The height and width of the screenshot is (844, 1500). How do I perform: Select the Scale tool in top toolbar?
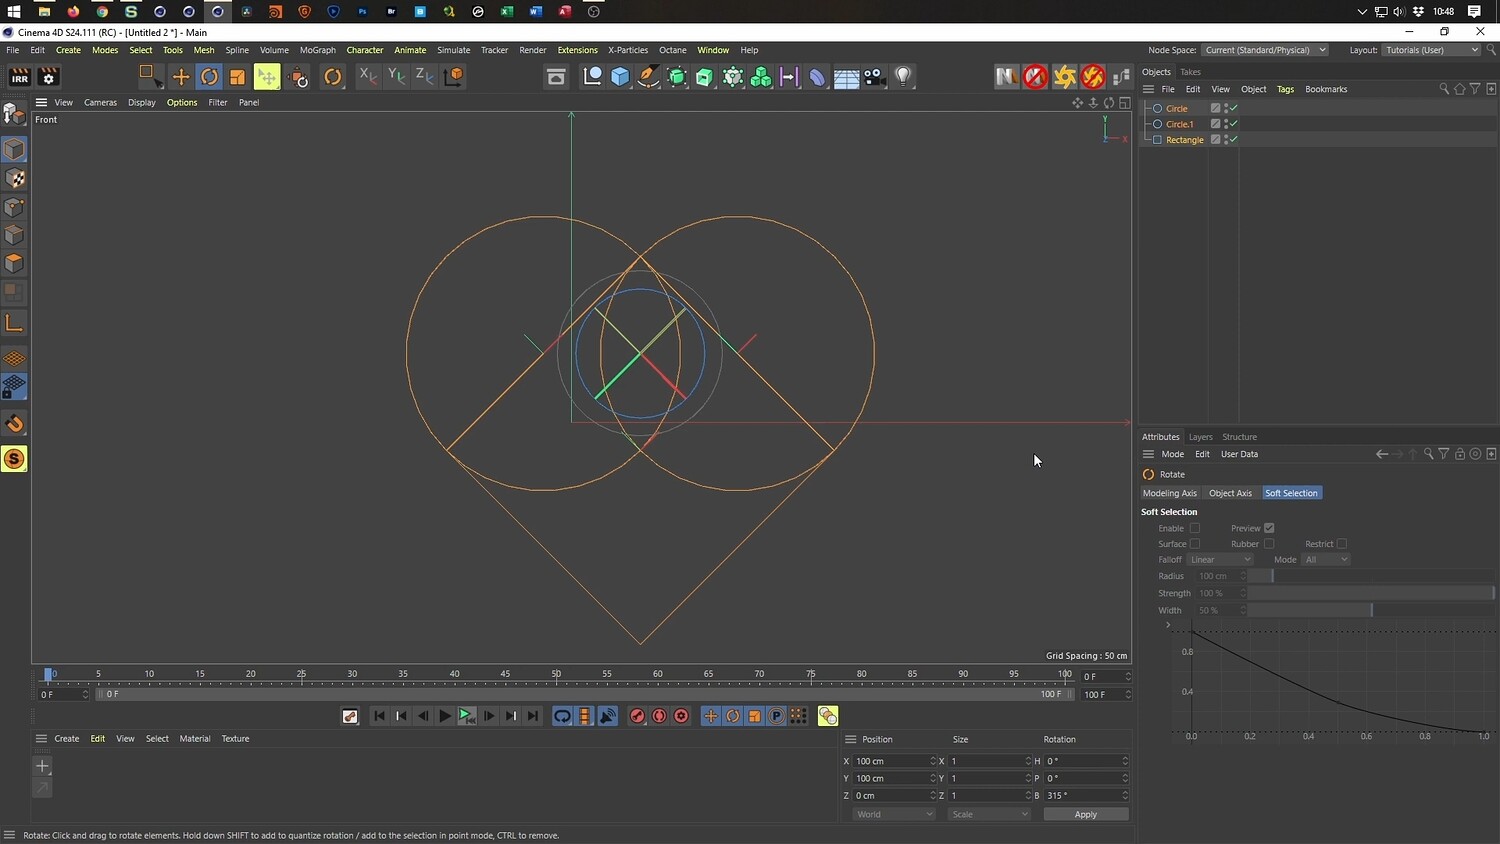237,77
